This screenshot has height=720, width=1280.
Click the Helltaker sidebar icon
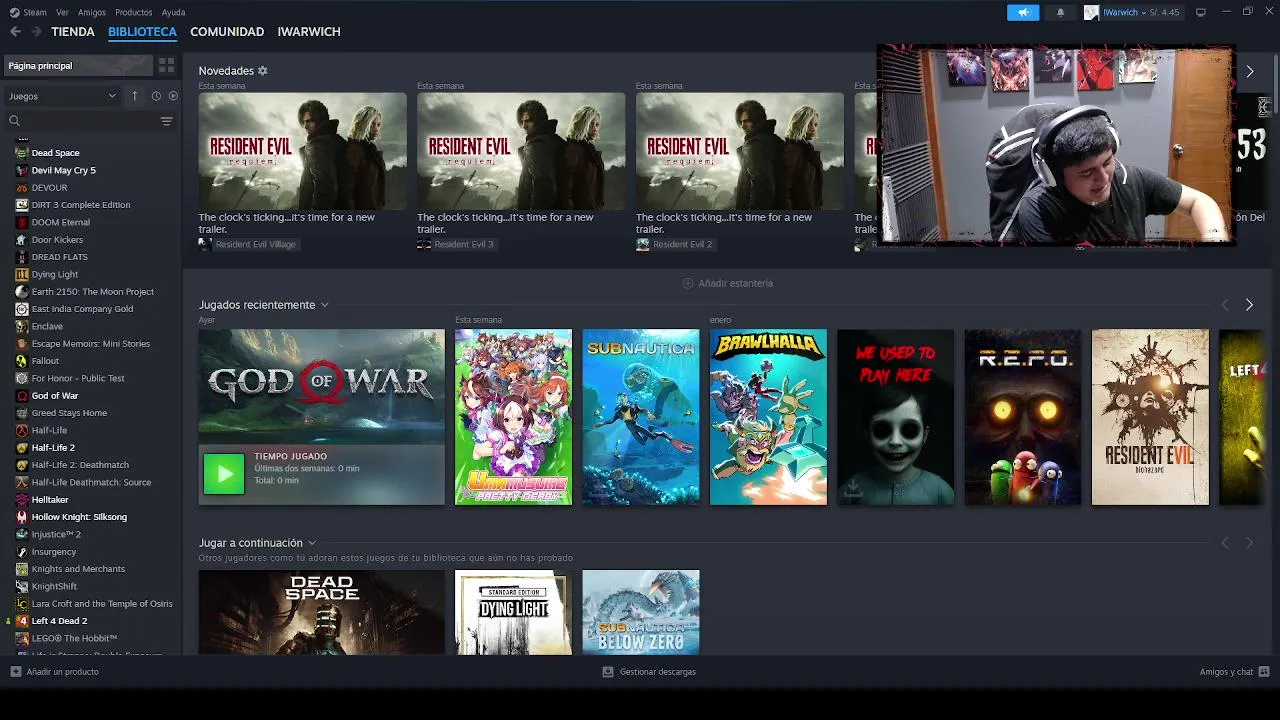(22, 500)
